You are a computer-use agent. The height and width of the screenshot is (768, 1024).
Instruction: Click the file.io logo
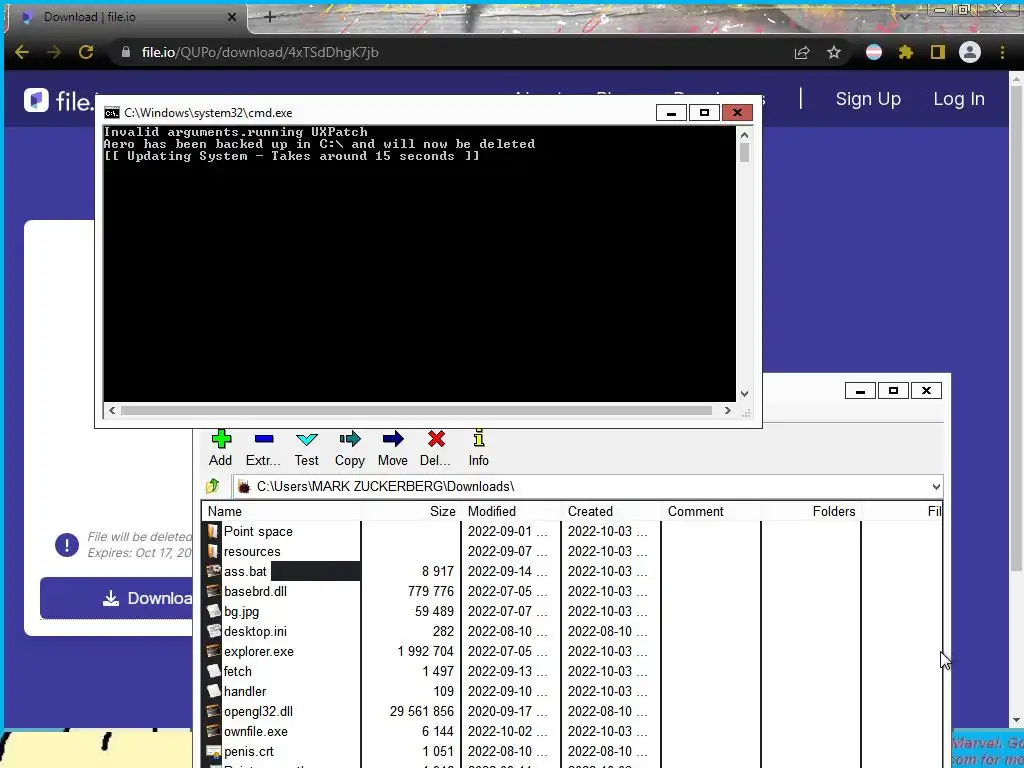[59, 101]
